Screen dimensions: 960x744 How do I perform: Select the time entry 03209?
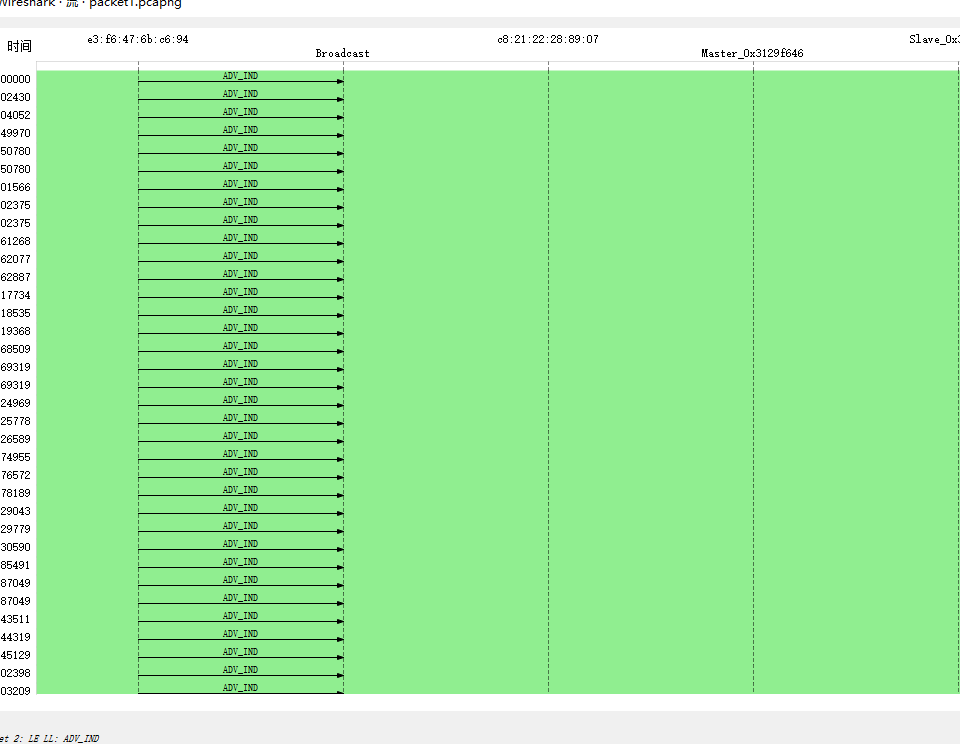(x=15, y=691)
